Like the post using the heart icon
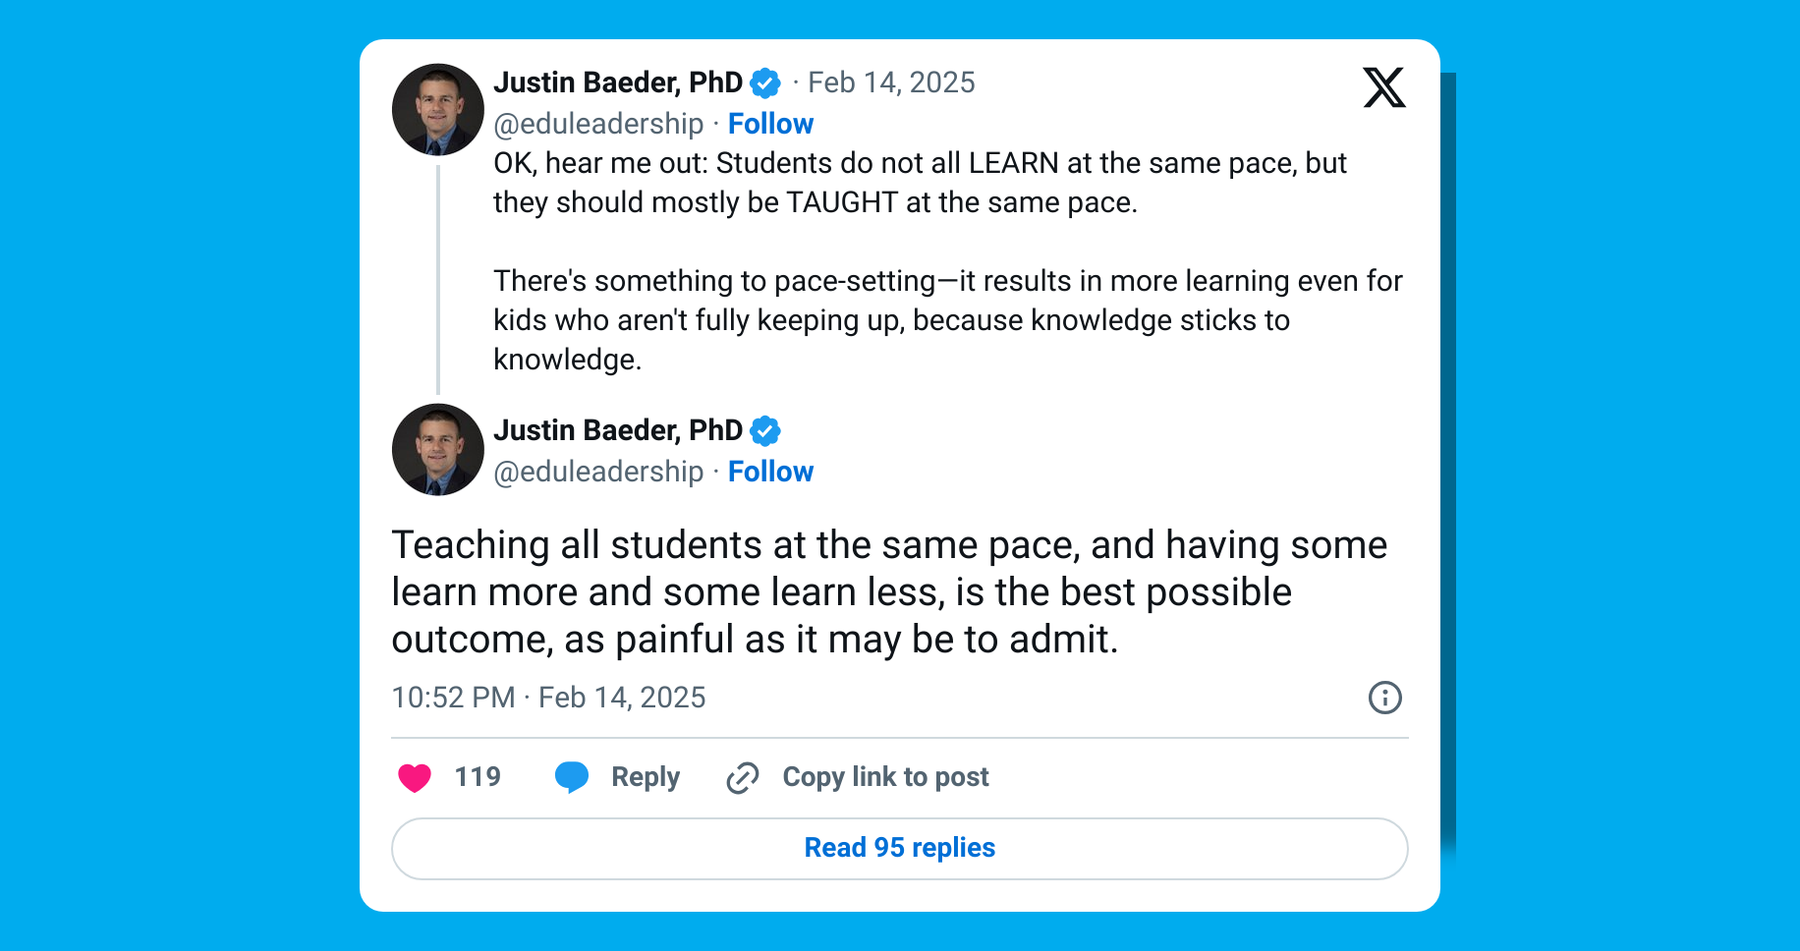Screen dimensions: 1800x951 [414, 777]
